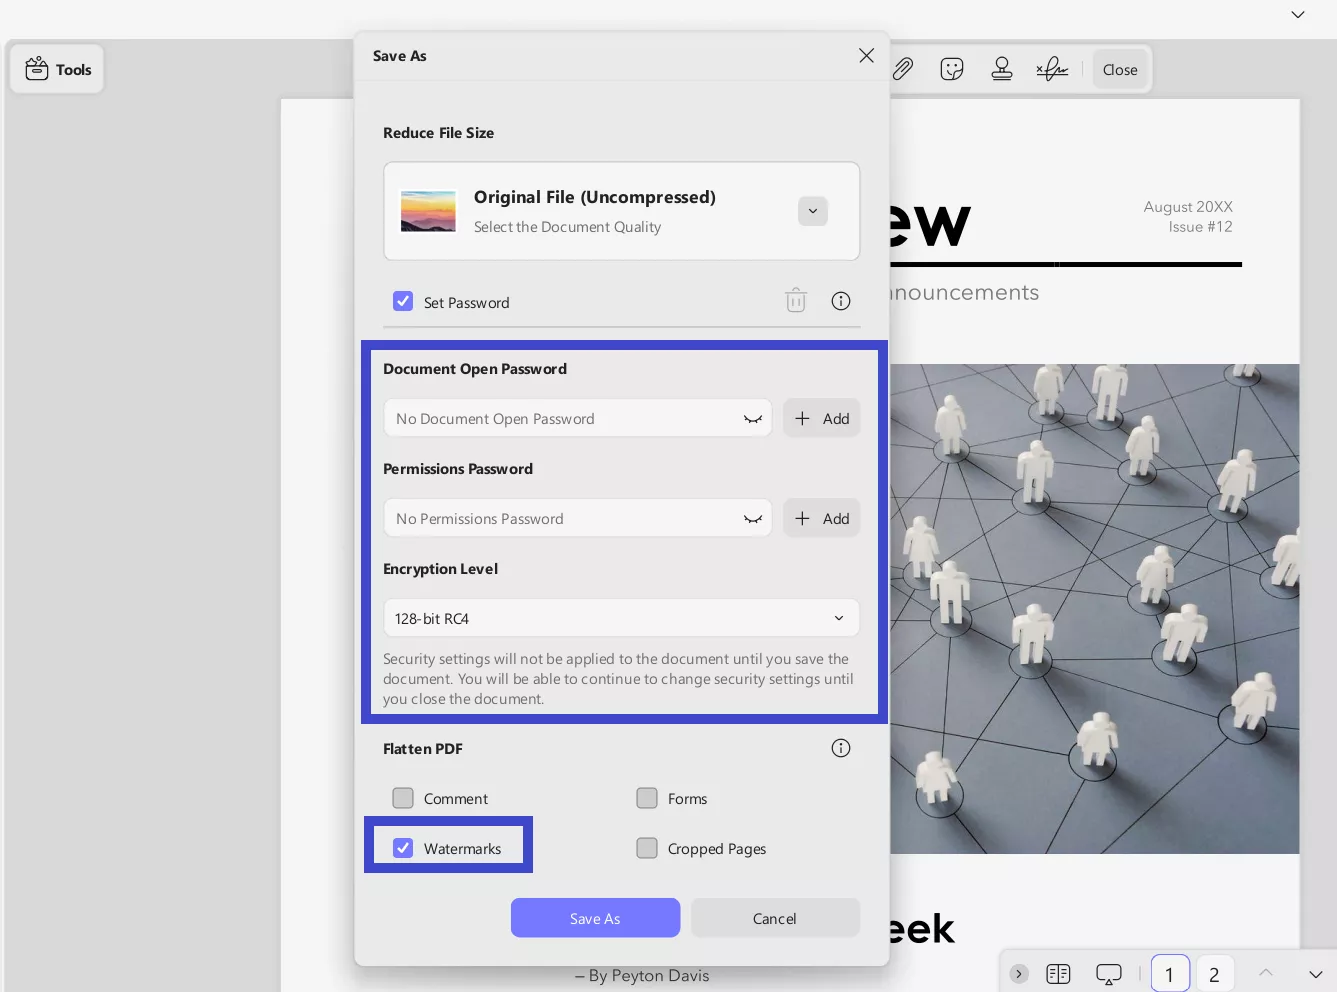The height and width of the screenshot is (992, 1337).
Task: Toggle the two-page reading view icon
Action: 1058,974
